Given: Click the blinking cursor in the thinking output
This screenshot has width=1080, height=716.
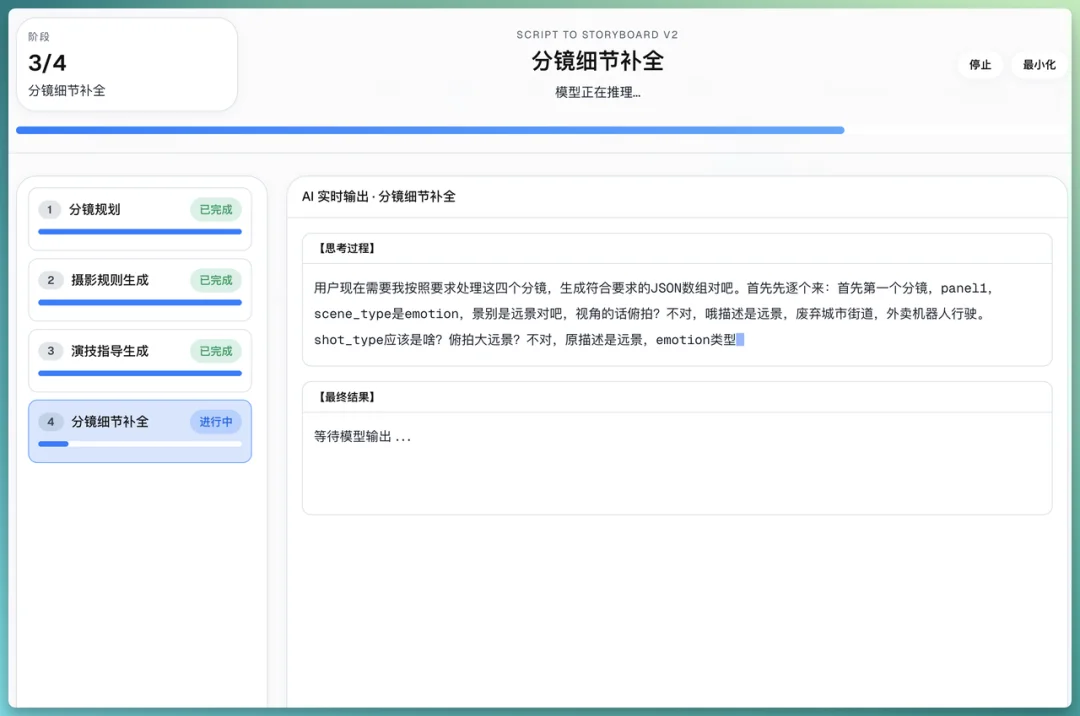Looking at the screenshot, I should [740, 339].
